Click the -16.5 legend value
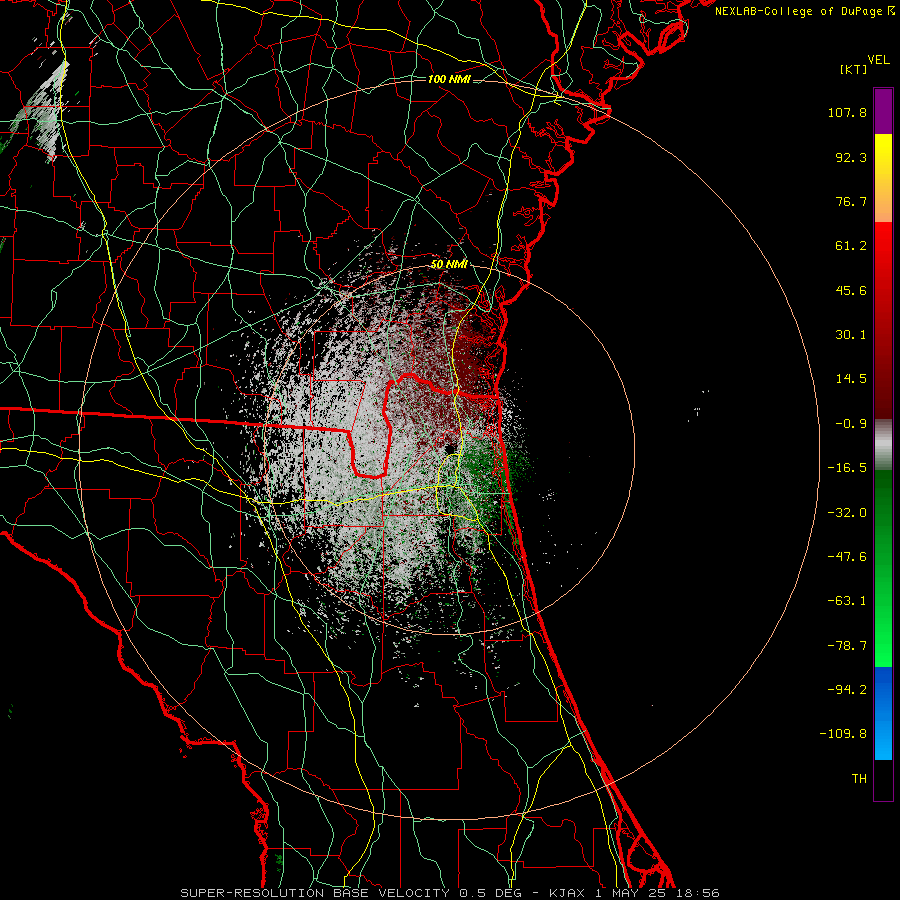Screen dimensions: 900x900 [x=847, y=468]
